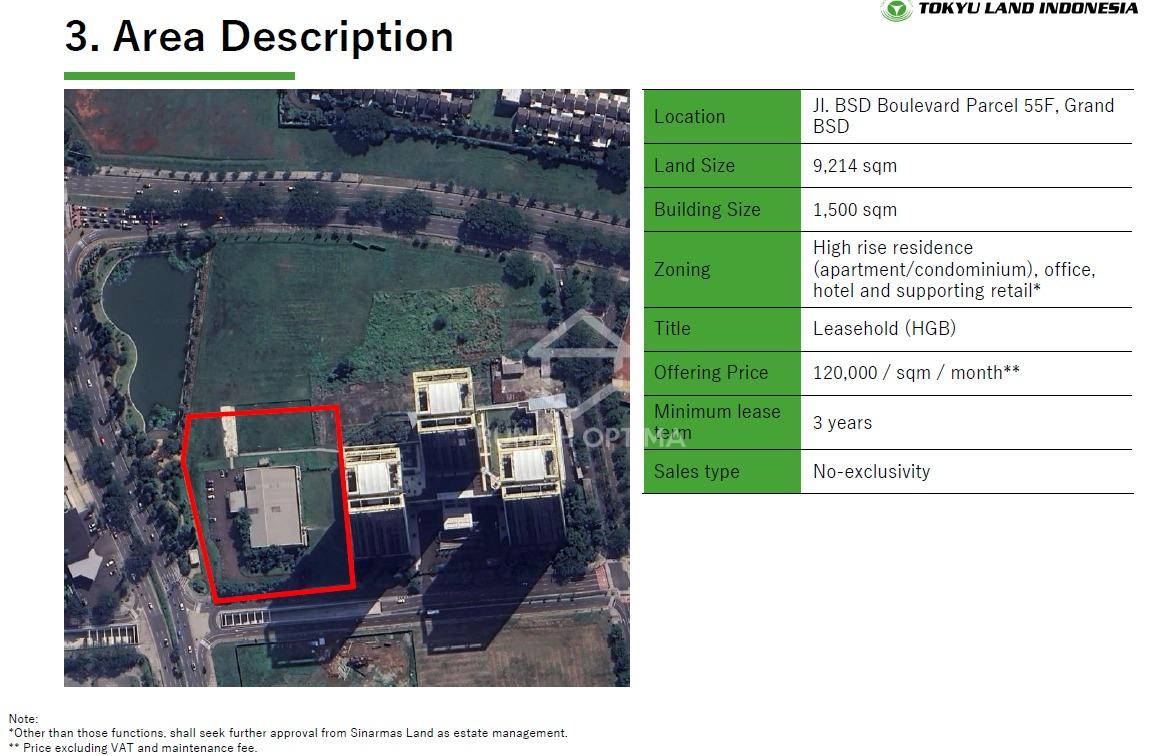
Task: Select the "Offering Price" label cell
Action: (721, 373)
